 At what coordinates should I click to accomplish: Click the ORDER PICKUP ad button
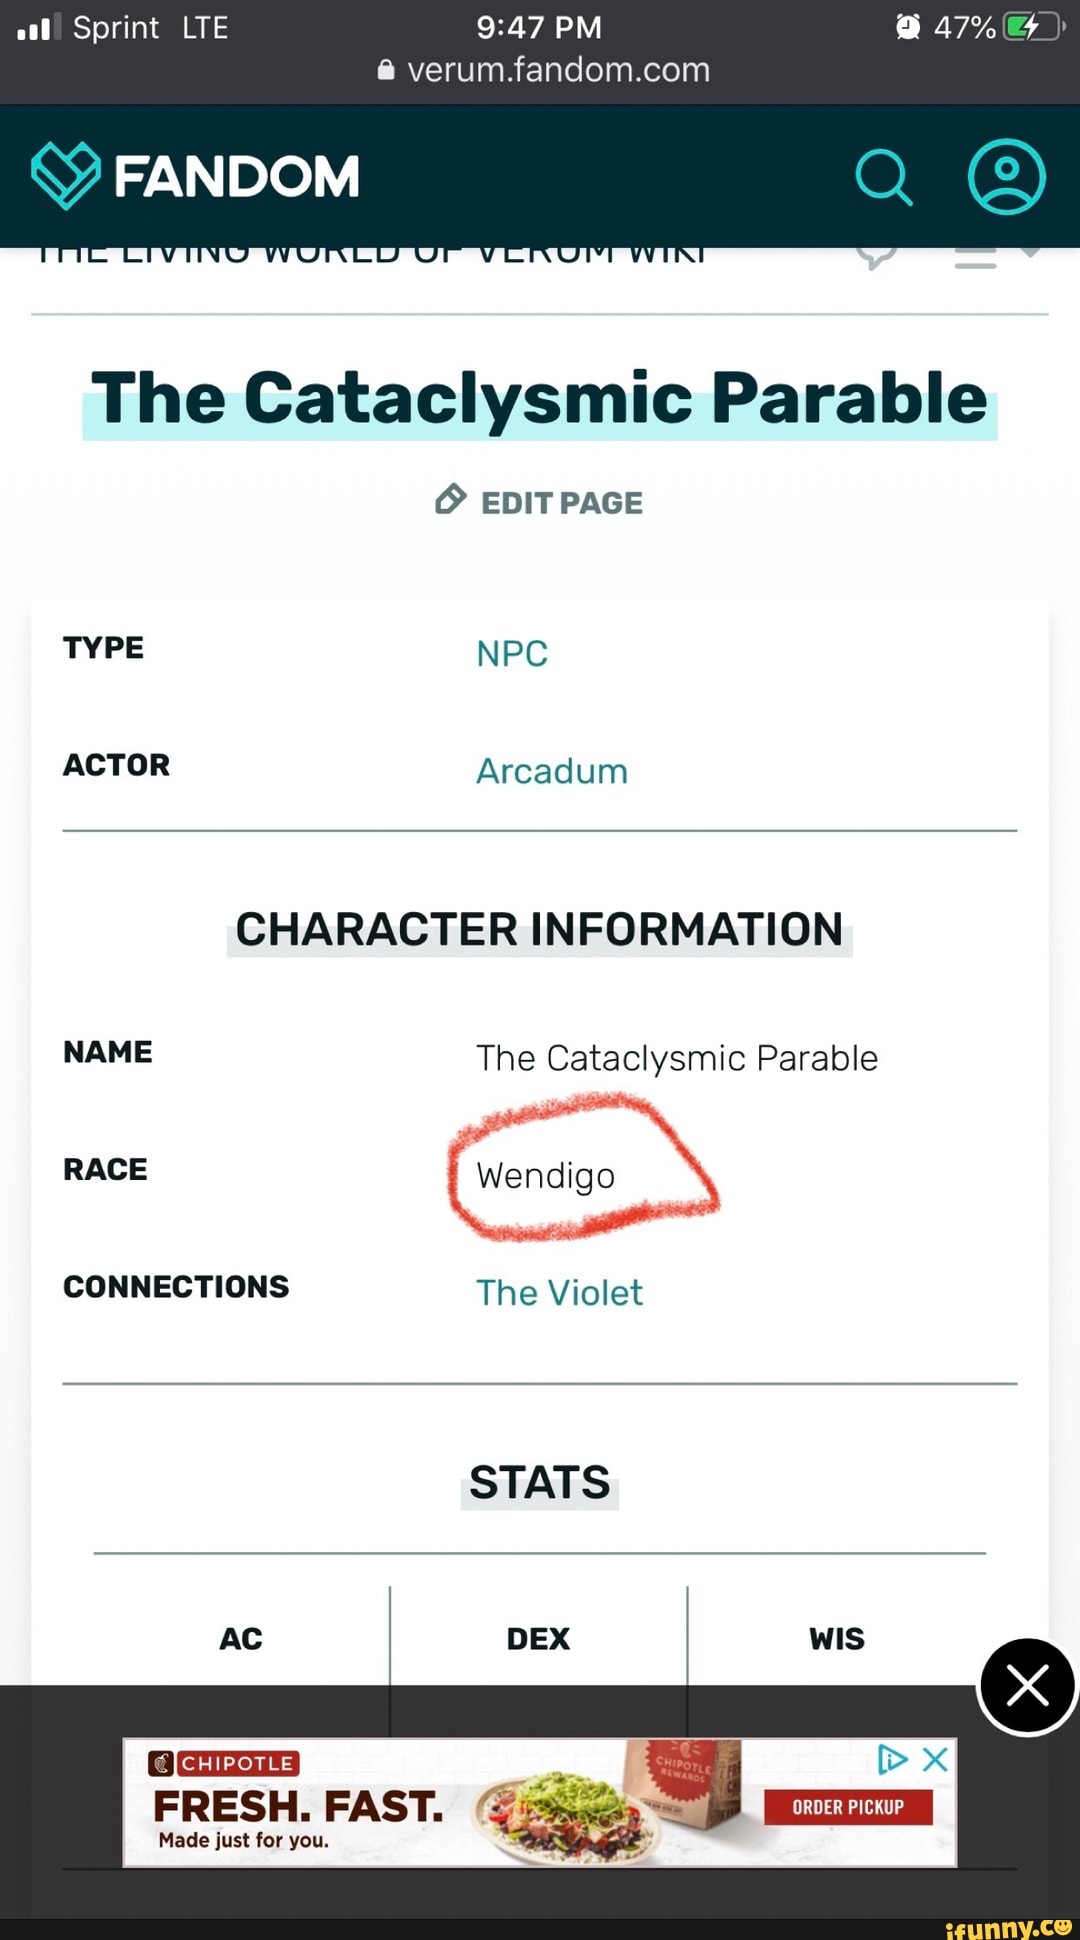pos(848,1807)
